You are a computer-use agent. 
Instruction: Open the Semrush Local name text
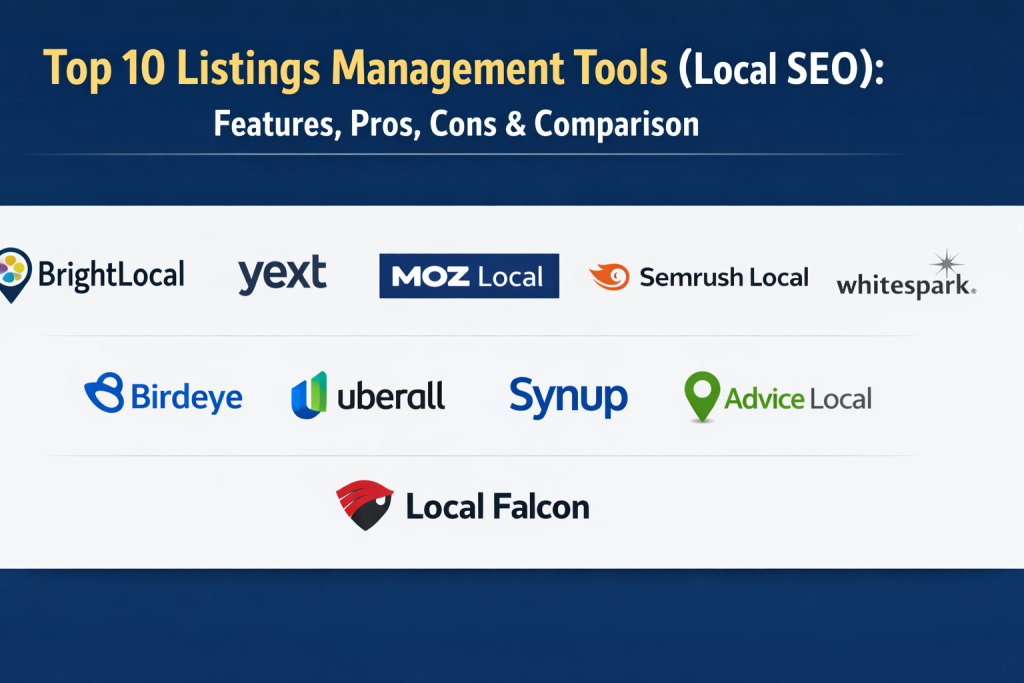[x=723, y=277]
